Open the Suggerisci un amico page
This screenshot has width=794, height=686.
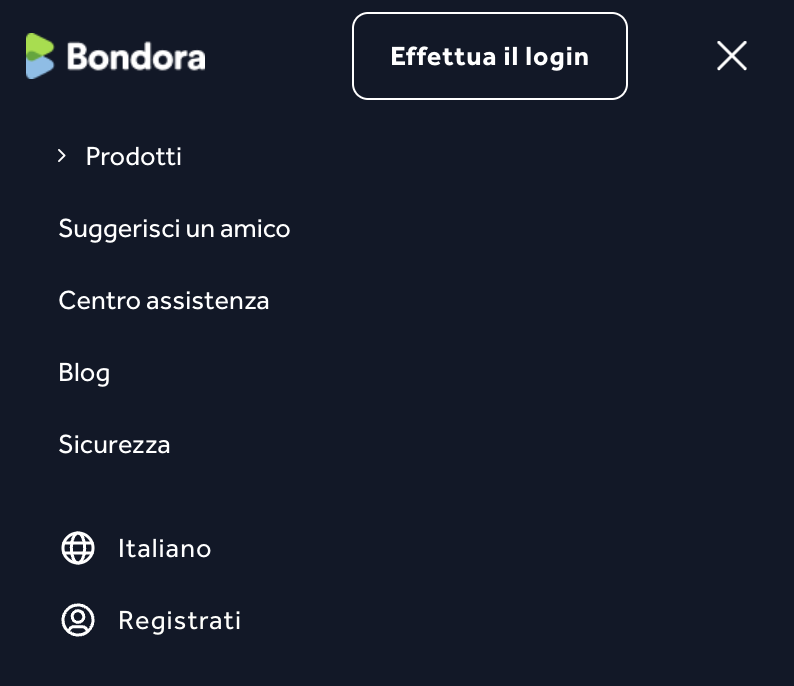click(x=174, y=229)
